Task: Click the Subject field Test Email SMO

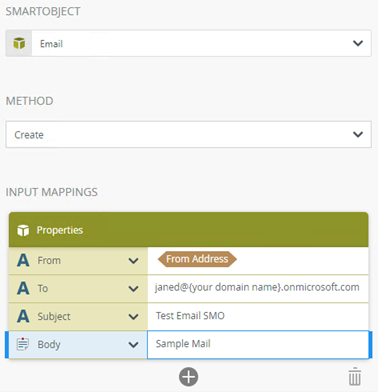Action: click(x=258, y=316)
